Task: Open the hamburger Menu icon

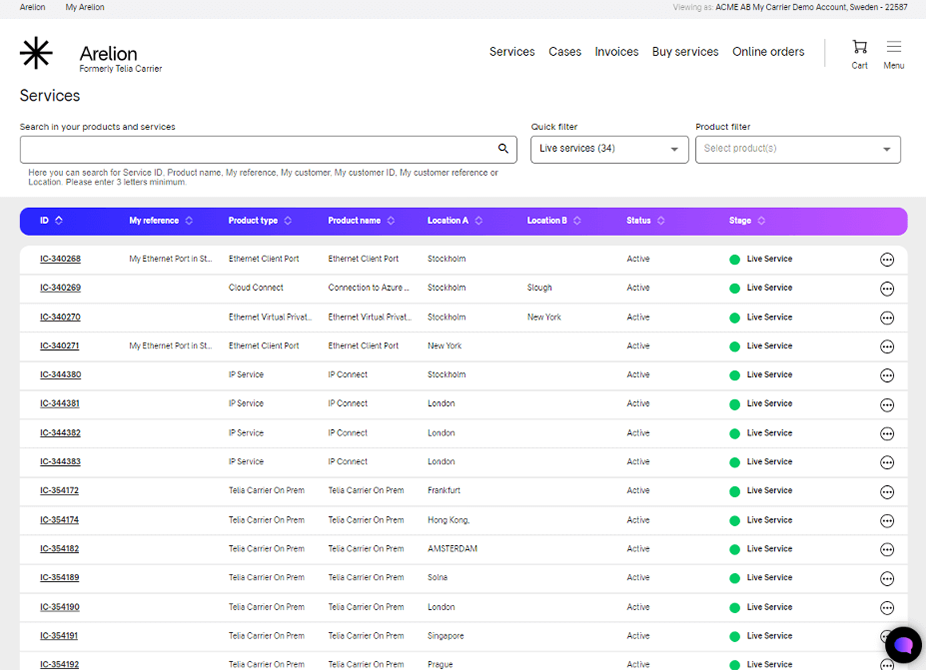Action: [894, 54]
